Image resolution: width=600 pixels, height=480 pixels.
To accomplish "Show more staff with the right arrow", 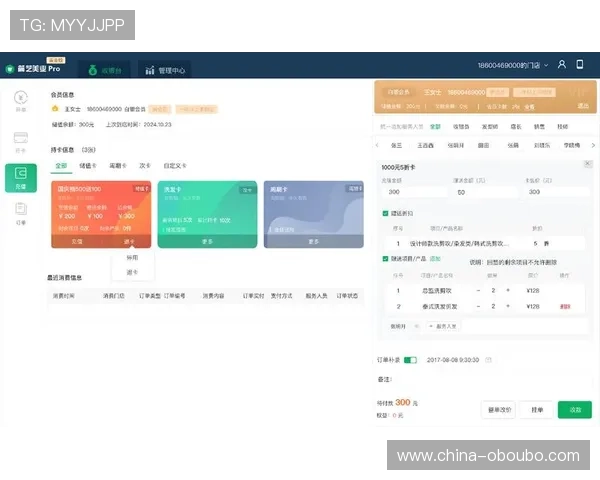I will point(593,145).
